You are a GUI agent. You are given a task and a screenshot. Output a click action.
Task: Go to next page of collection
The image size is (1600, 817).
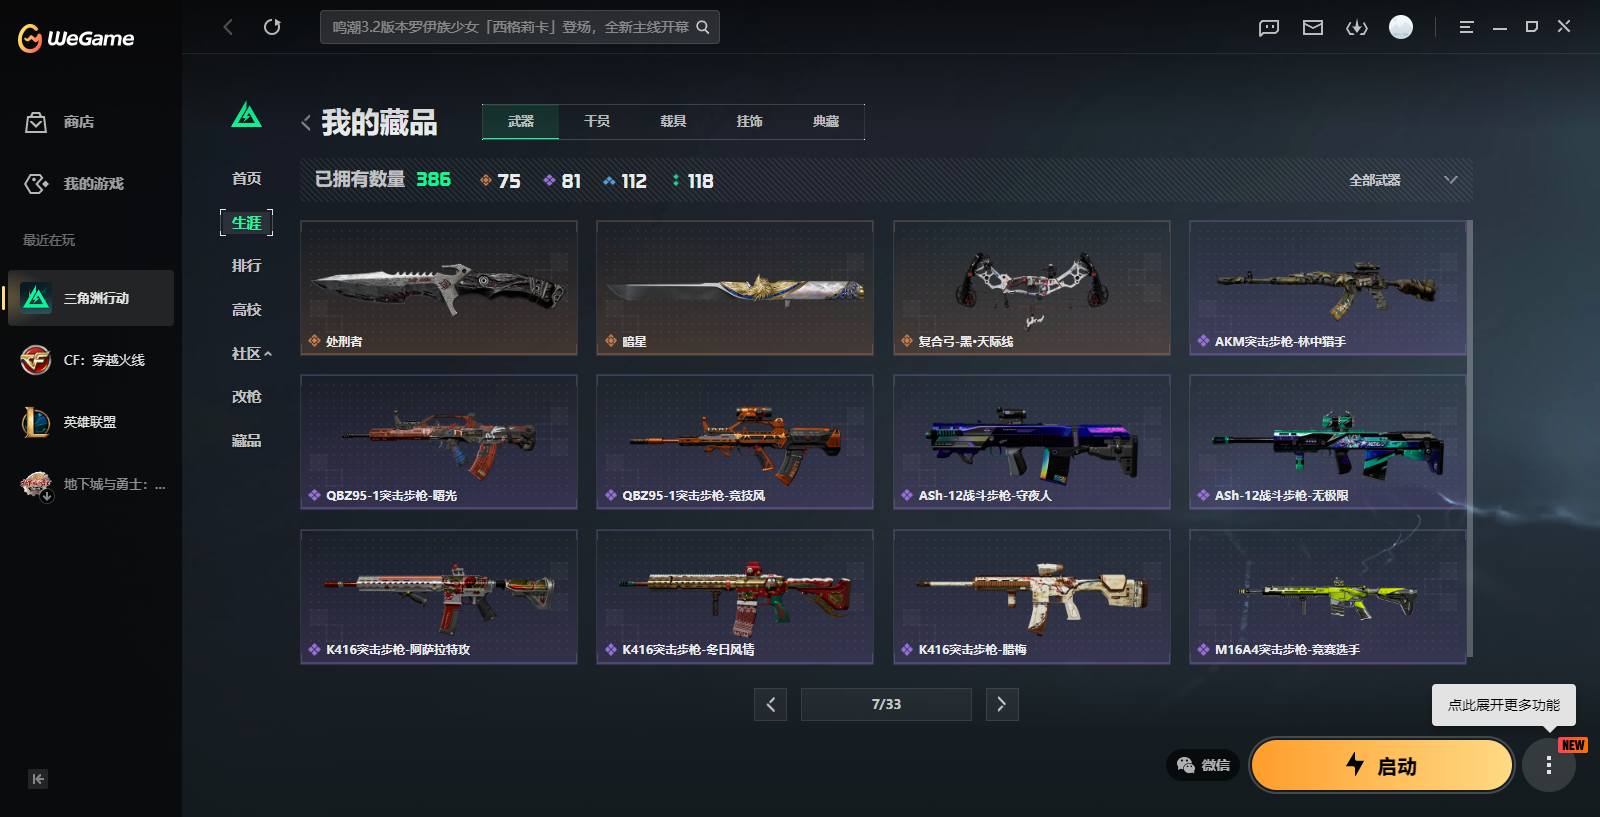click(1002, 704)
